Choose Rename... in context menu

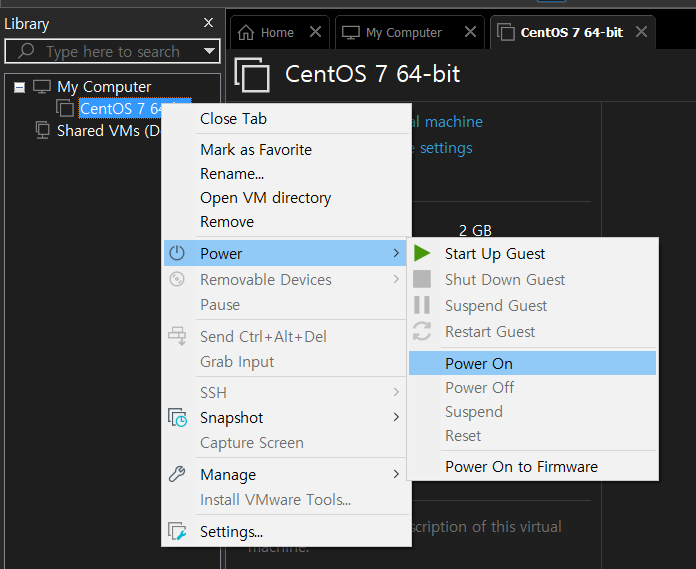point(286,174)
